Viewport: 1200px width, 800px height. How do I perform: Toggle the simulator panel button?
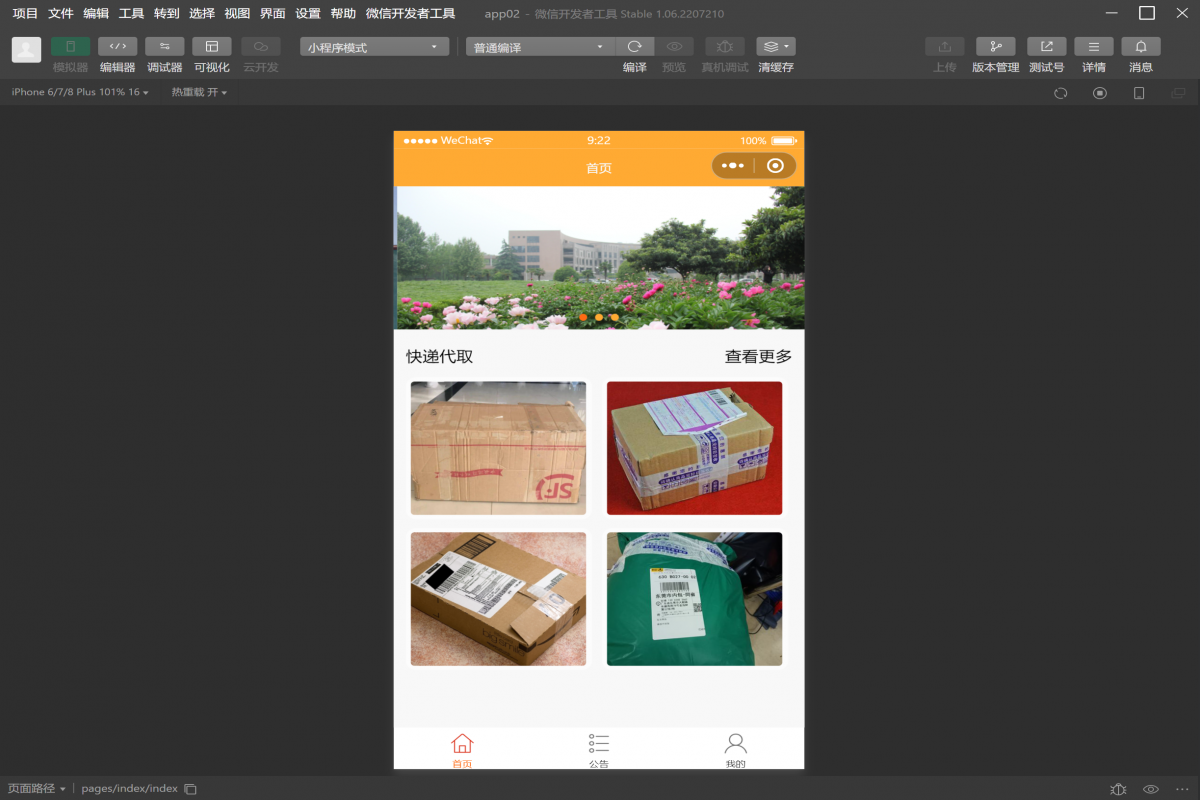pos(70,47)
